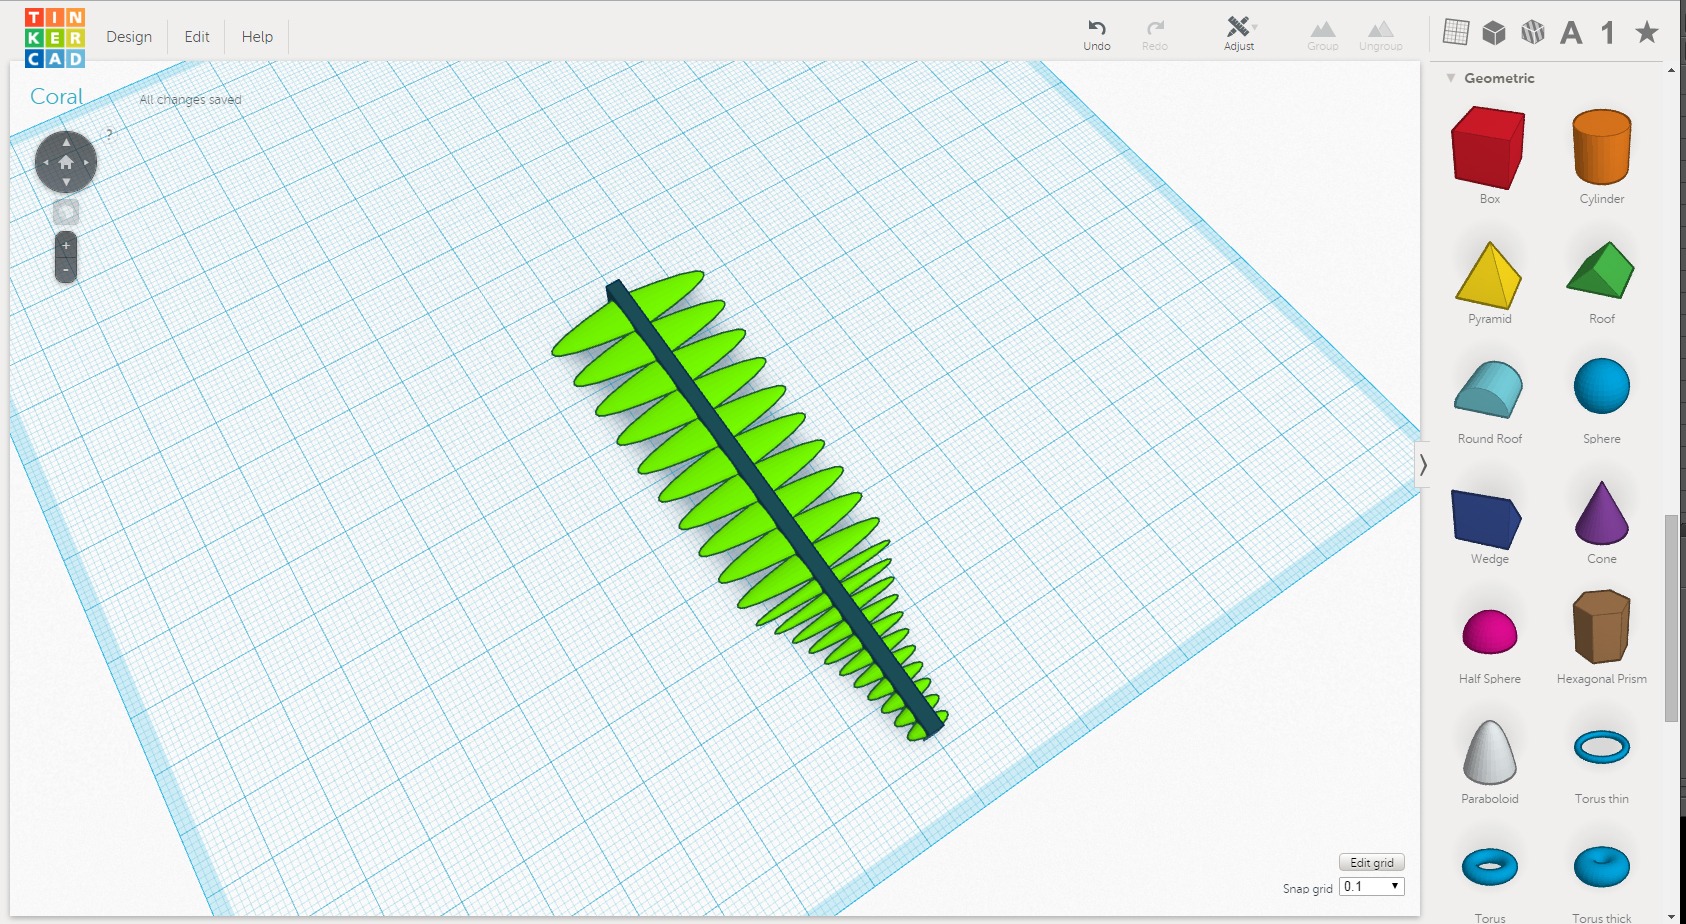Pick the Round Roof shape
This screenshot has height=924, width=1686.
click(1489, 390)
